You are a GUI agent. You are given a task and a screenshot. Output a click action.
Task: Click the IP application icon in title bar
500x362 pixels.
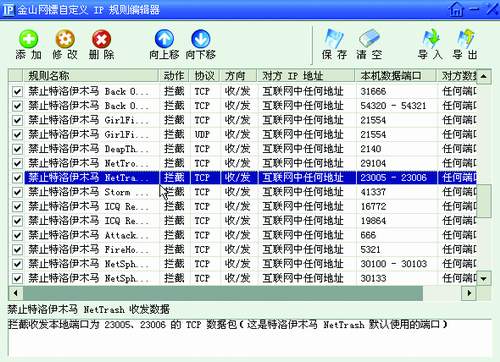click(x=8, y=9)
